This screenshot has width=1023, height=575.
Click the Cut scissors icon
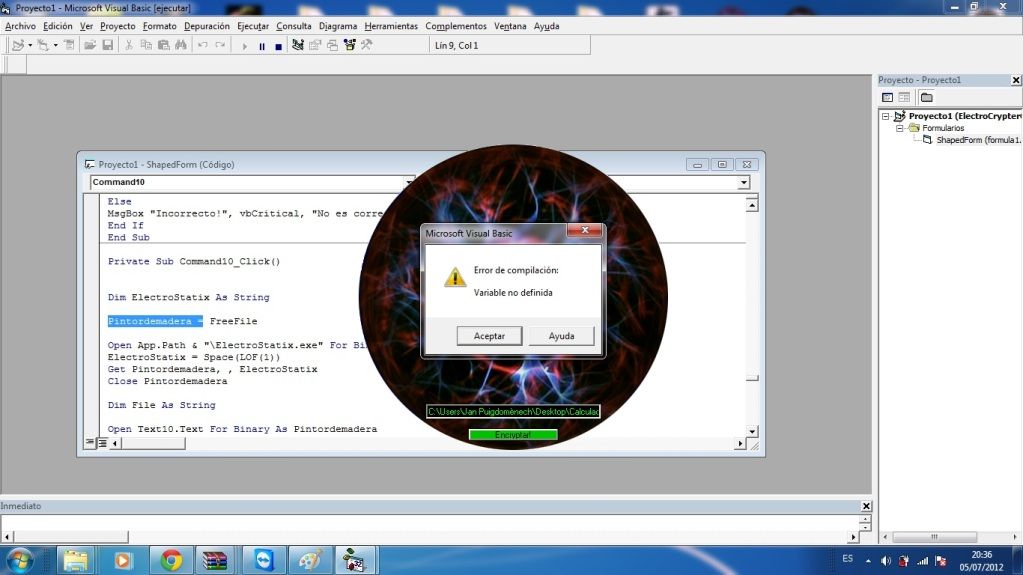(x=129, y=45)
